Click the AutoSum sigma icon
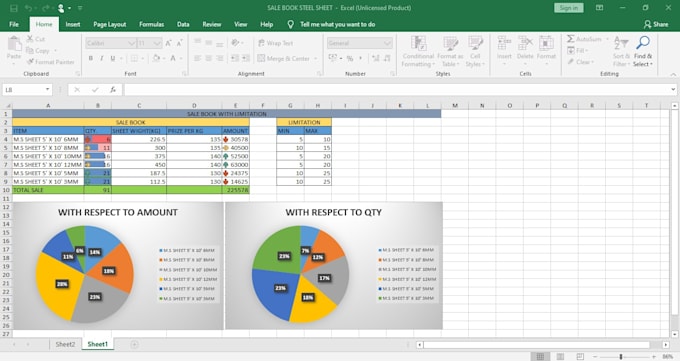This screenshot has width=680, height=361. point(571,39)
